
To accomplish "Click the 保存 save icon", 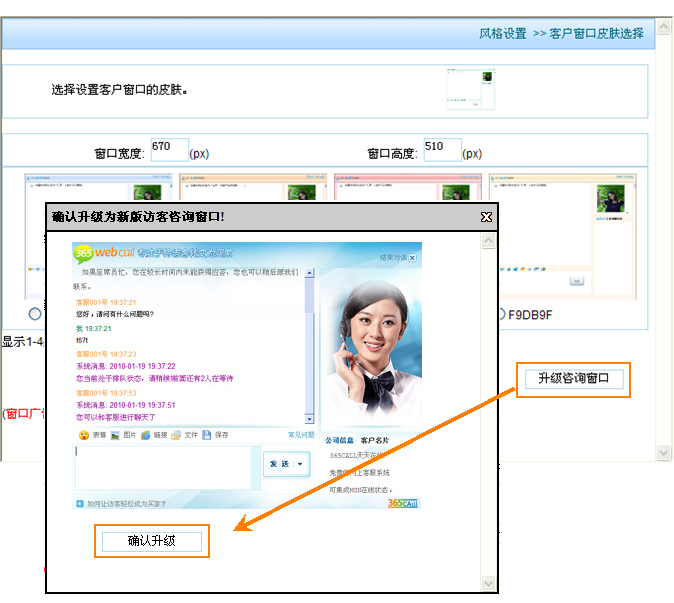I will tap(207, 435).
